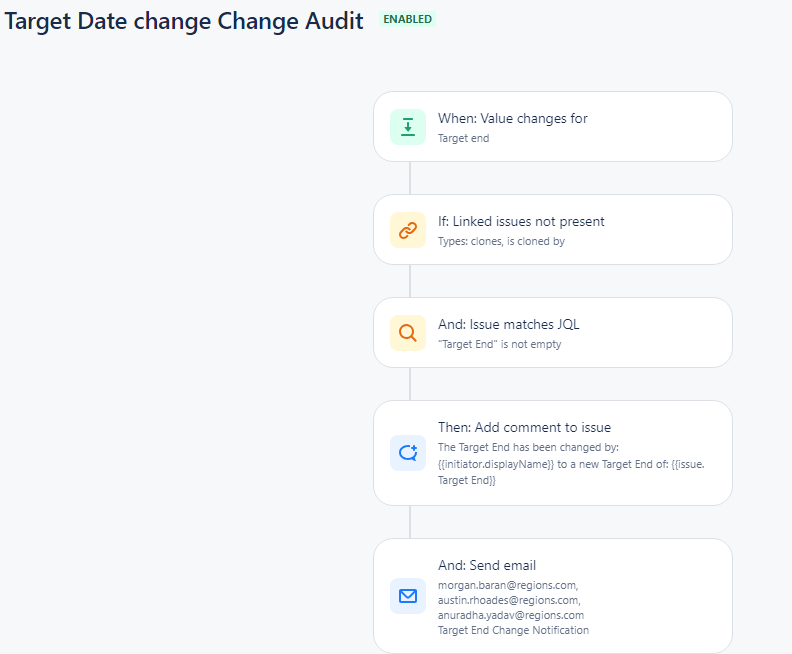This screenshot has height=654, width=792.
Task: Click the rule title Target Date change Change Audit
Action: (x=184, y=22)
